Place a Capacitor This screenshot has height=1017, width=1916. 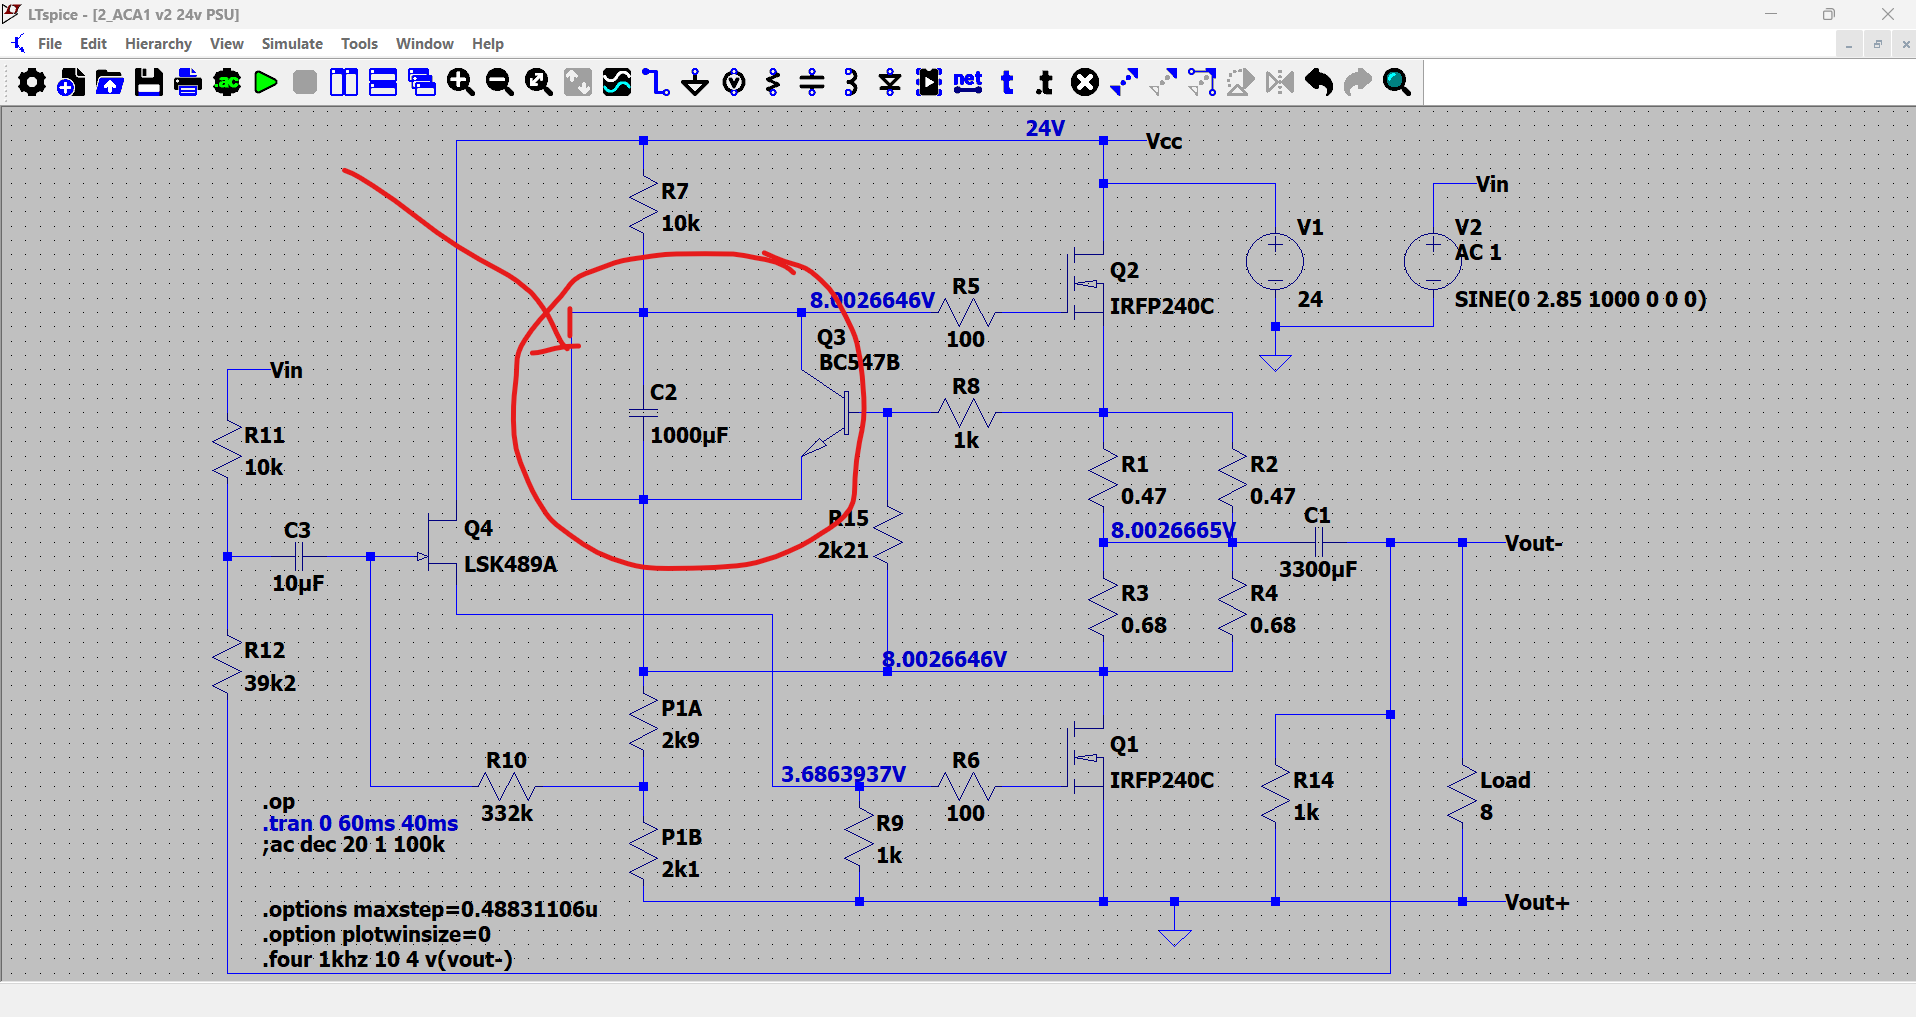[x=812, y=82]
